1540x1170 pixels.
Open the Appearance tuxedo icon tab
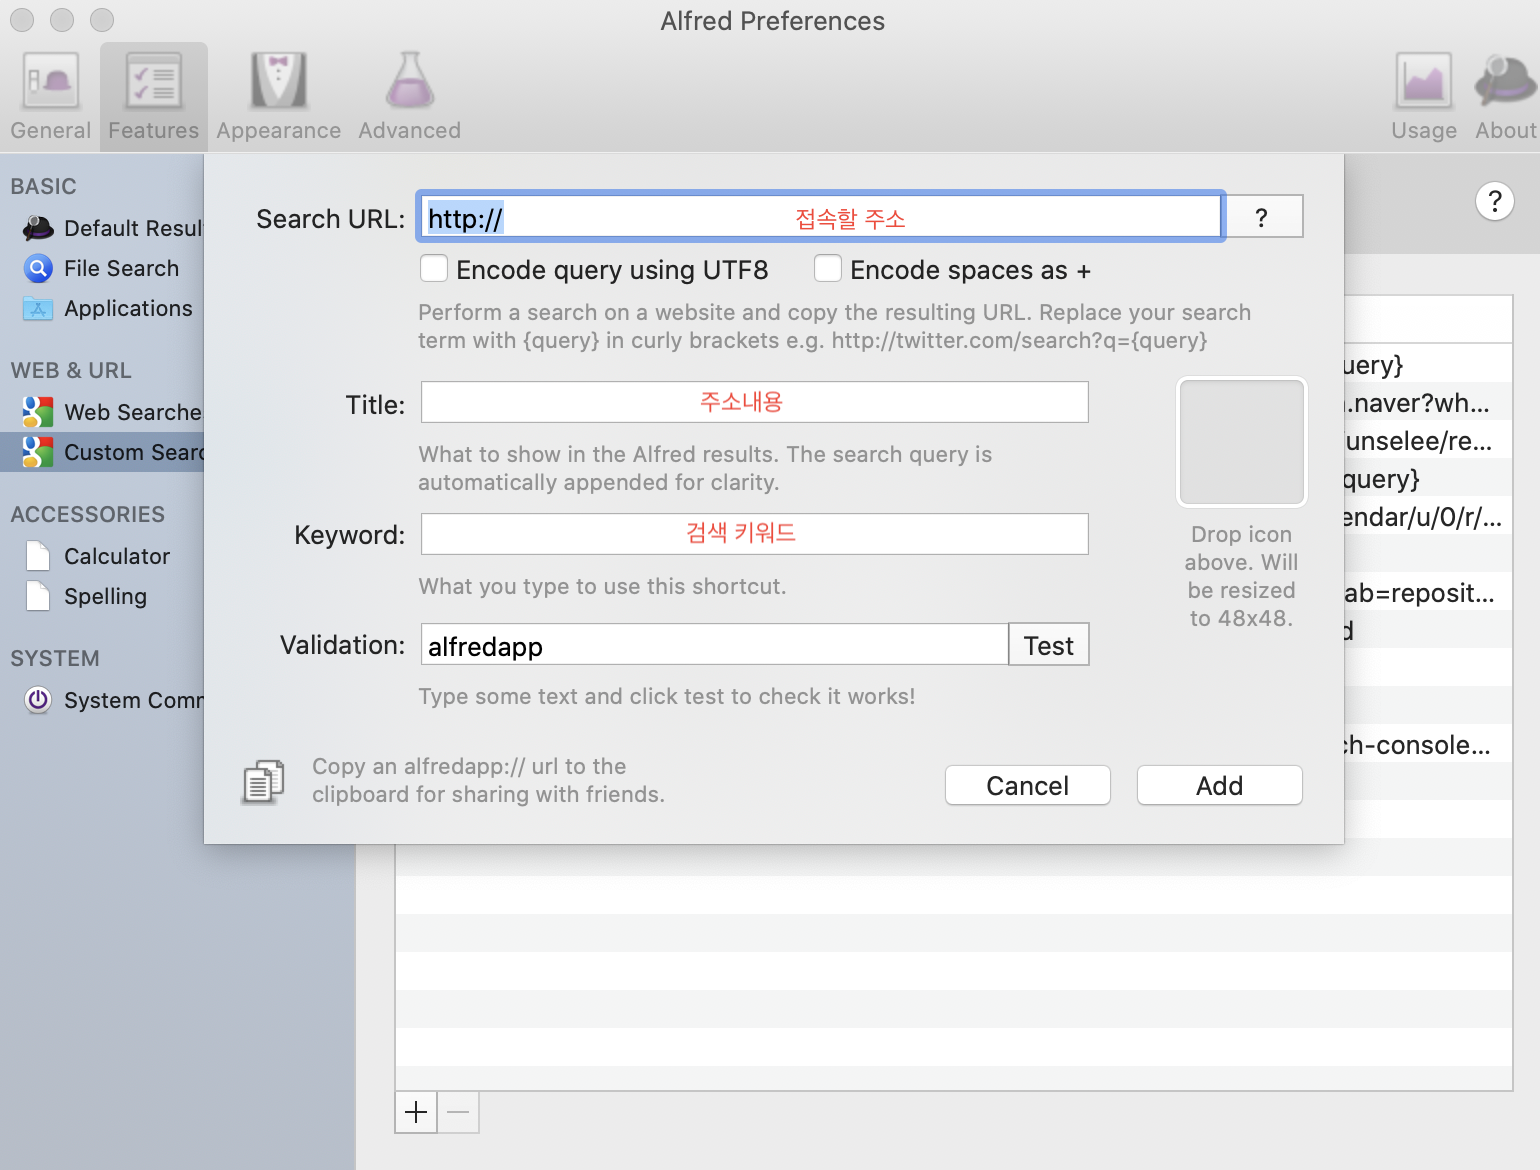click(x=278, y=97)
